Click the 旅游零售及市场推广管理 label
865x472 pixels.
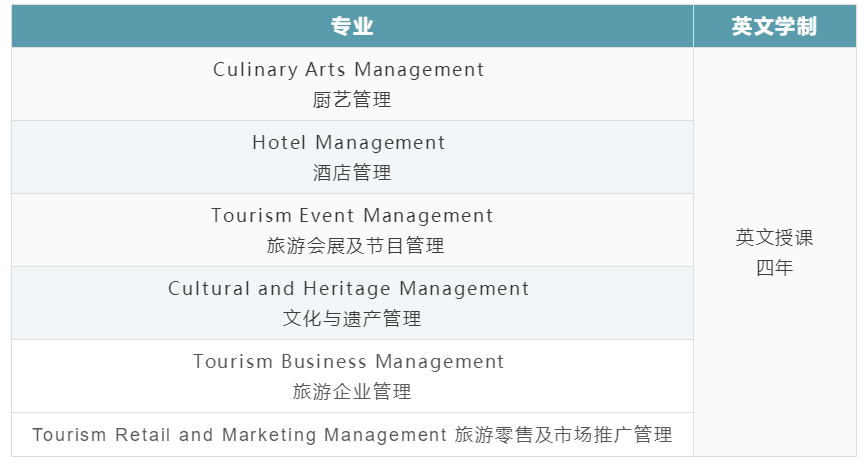(x=563, y=435)
